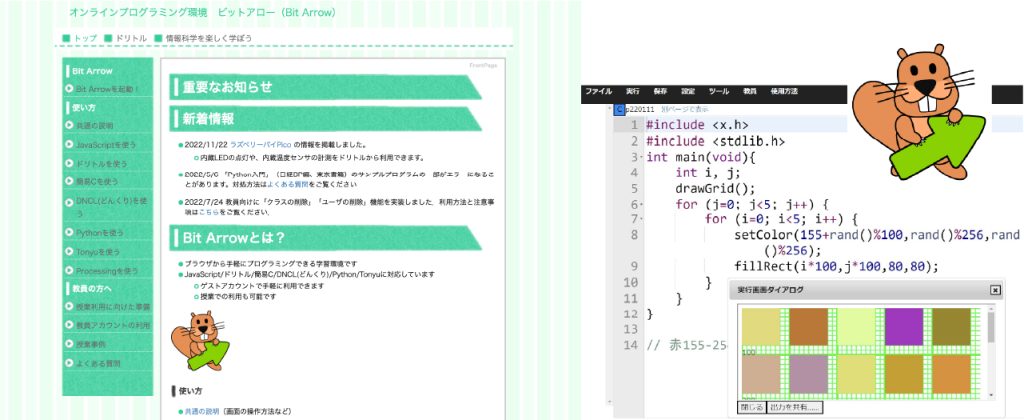Open the 共通の説明 link under the 使い方 heading
This screenshot has width=1024, height=420.
[200, 412]
